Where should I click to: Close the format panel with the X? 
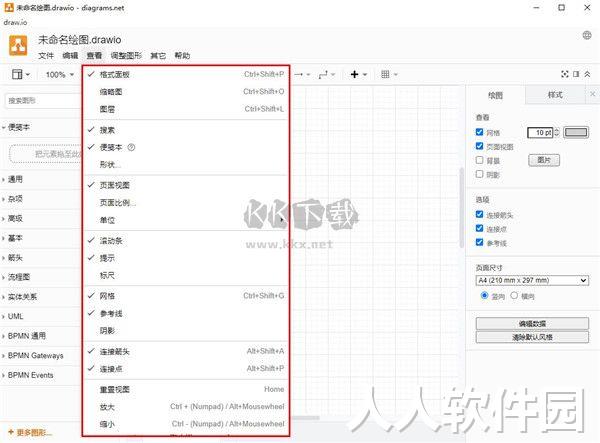click(593, 94)
